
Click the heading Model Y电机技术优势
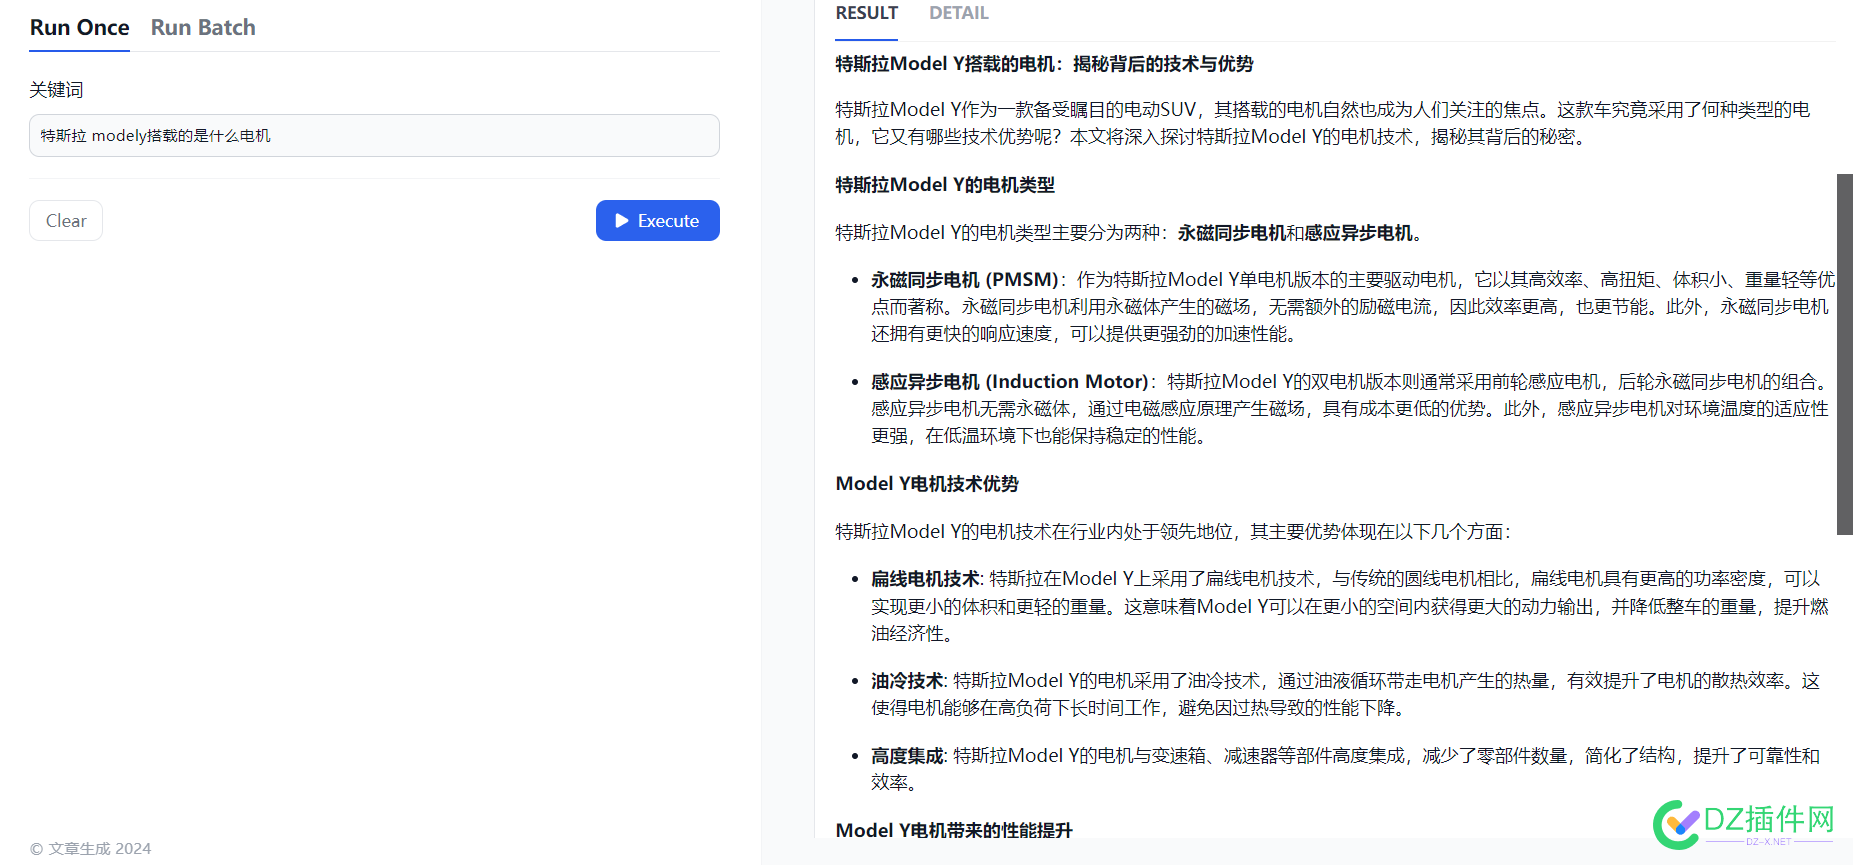pos(927,484)
